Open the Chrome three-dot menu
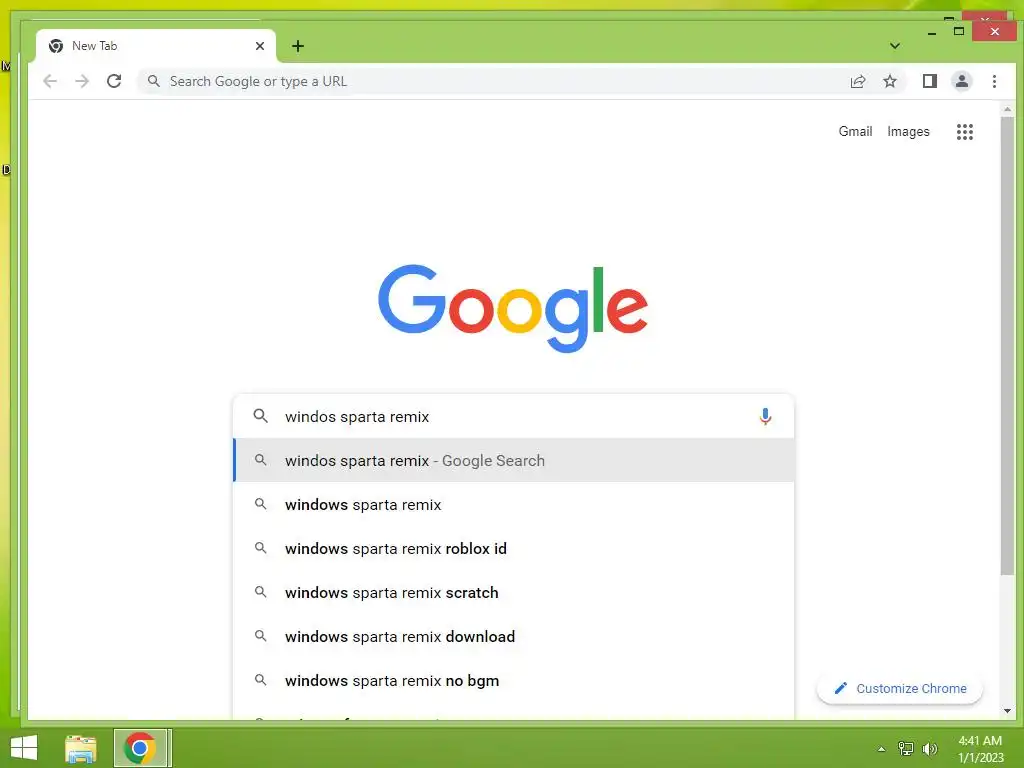The height and width of the screenshot is (768, 1024). point(994,81)
